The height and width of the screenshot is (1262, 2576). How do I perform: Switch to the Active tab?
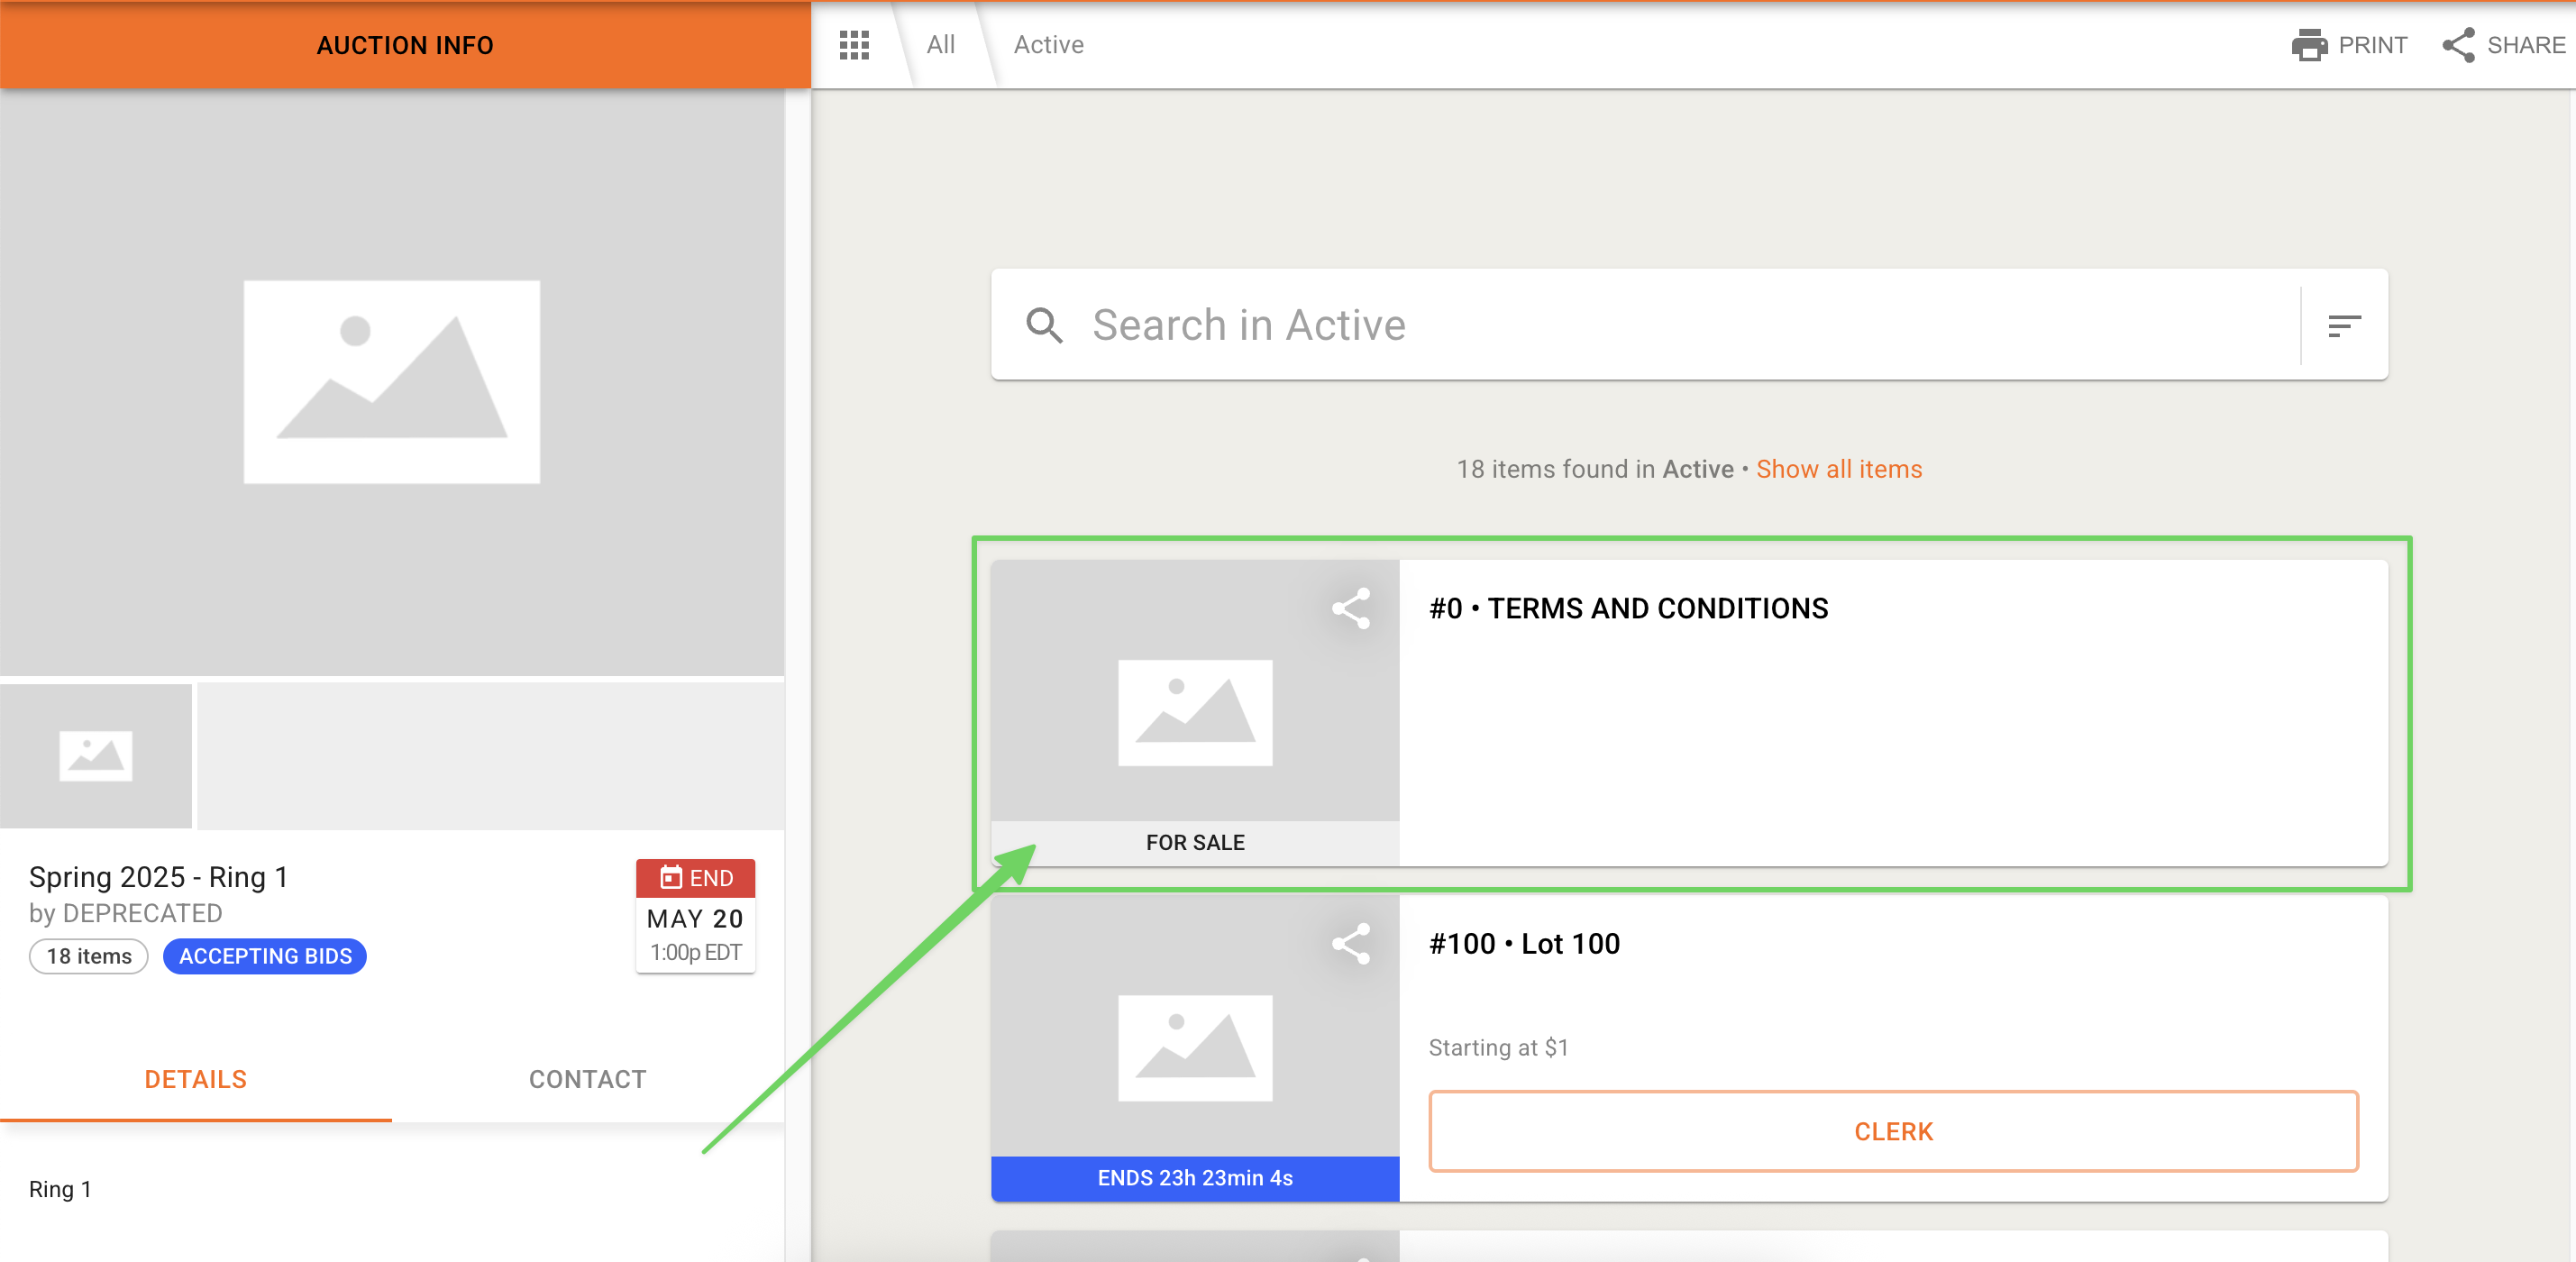(1048, 45)
